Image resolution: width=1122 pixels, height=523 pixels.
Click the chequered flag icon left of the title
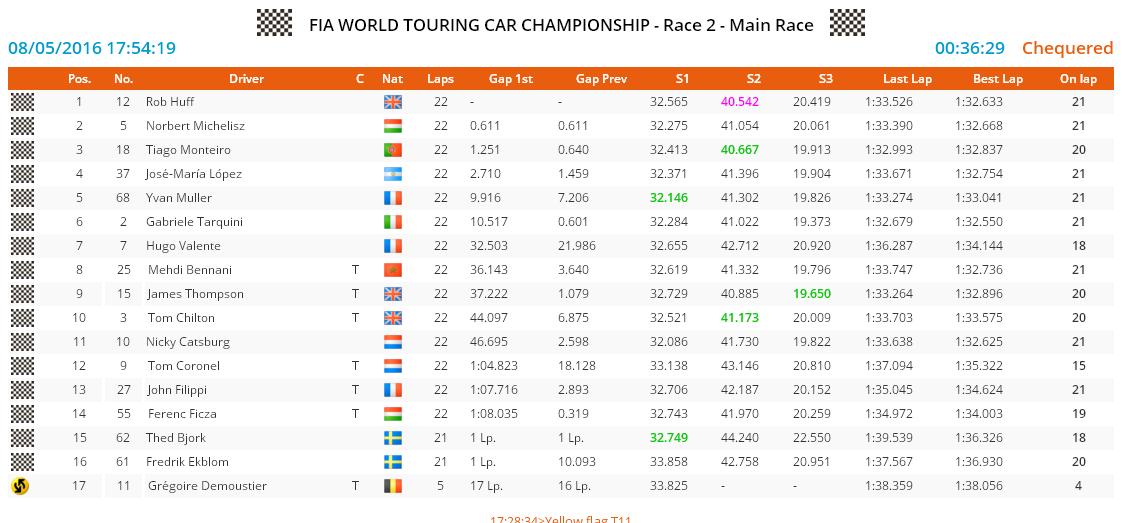click(275, 23)
